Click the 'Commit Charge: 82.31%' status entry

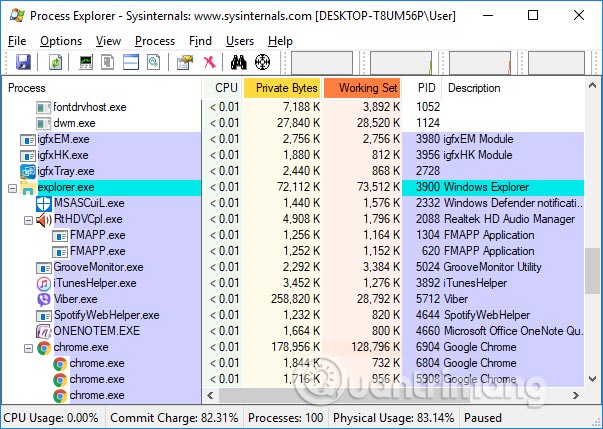tap(174, 418)
